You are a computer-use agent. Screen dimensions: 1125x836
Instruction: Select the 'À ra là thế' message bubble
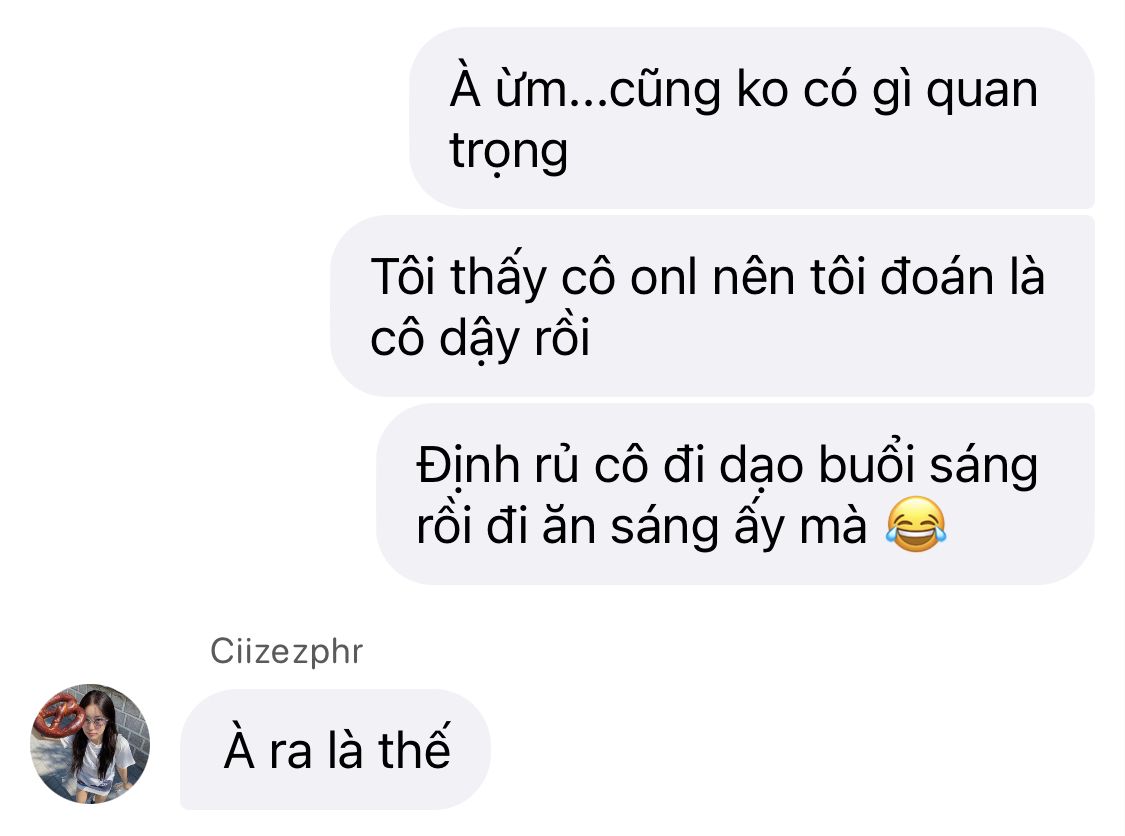click(x=335, y=749)
